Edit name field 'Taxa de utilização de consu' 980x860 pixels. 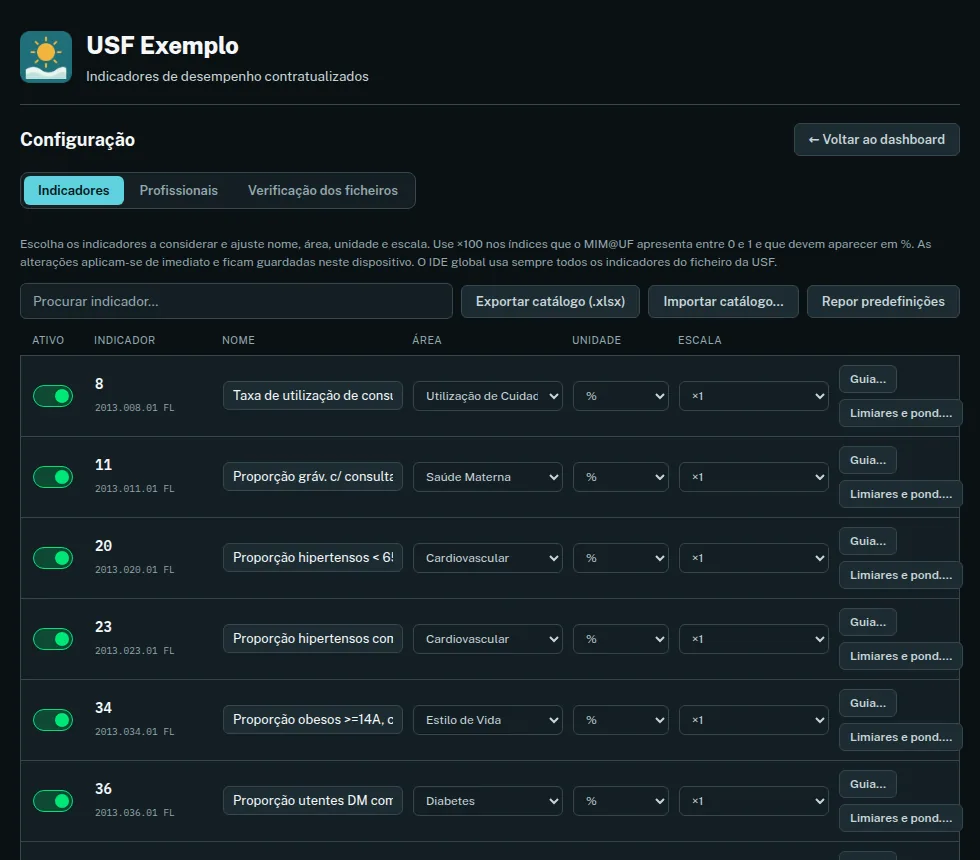(x=312, y=396)
